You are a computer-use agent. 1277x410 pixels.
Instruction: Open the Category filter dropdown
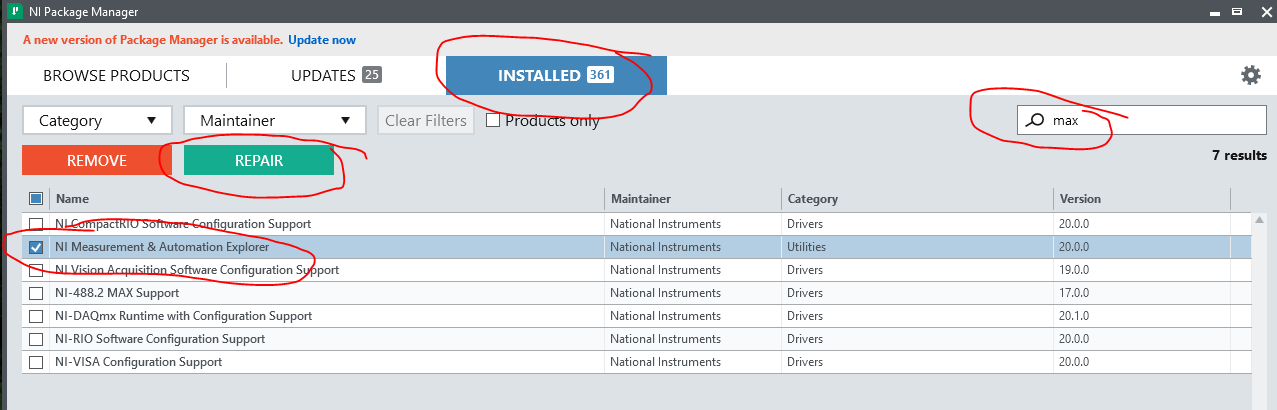click(x=98, y=120)
